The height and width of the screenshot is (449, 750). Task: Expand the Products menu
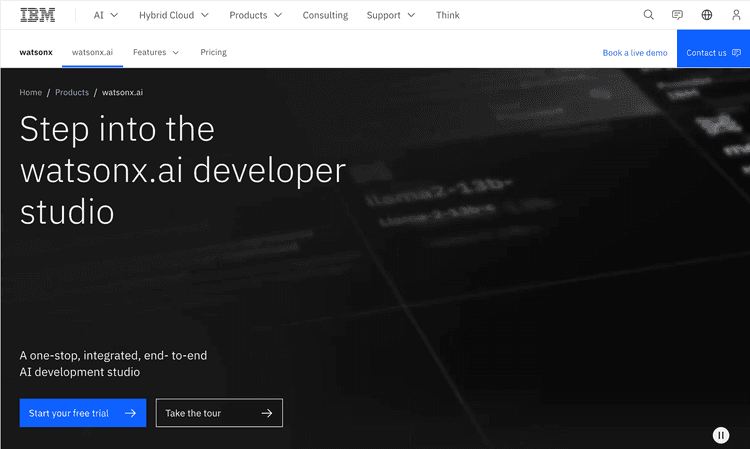click(x=255, y=15)
